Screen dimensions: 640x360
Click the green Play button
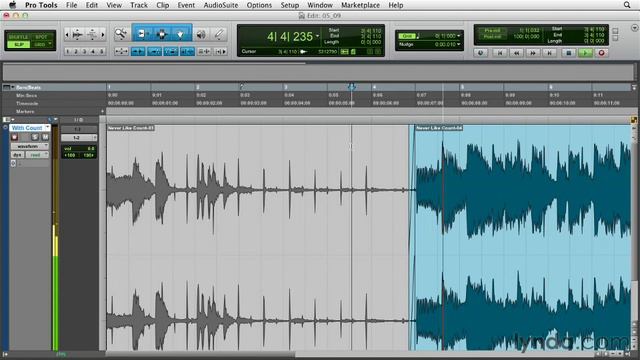[x=585, y=53]
